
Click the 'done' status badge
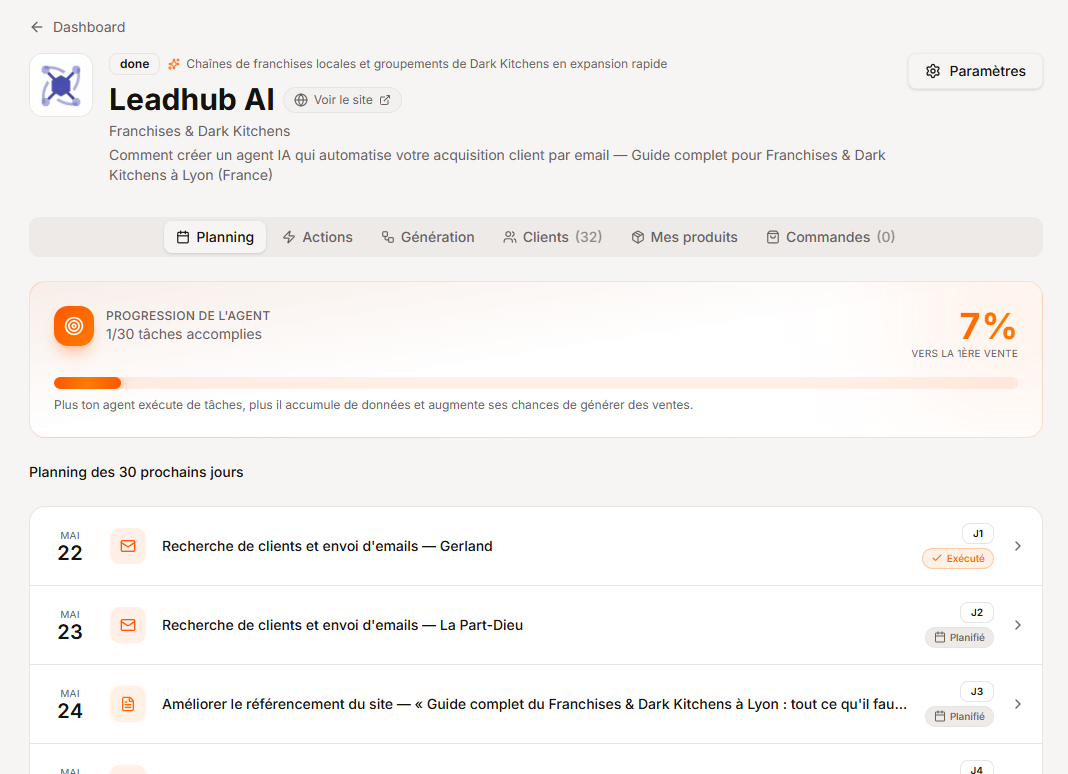pos(134,64)
